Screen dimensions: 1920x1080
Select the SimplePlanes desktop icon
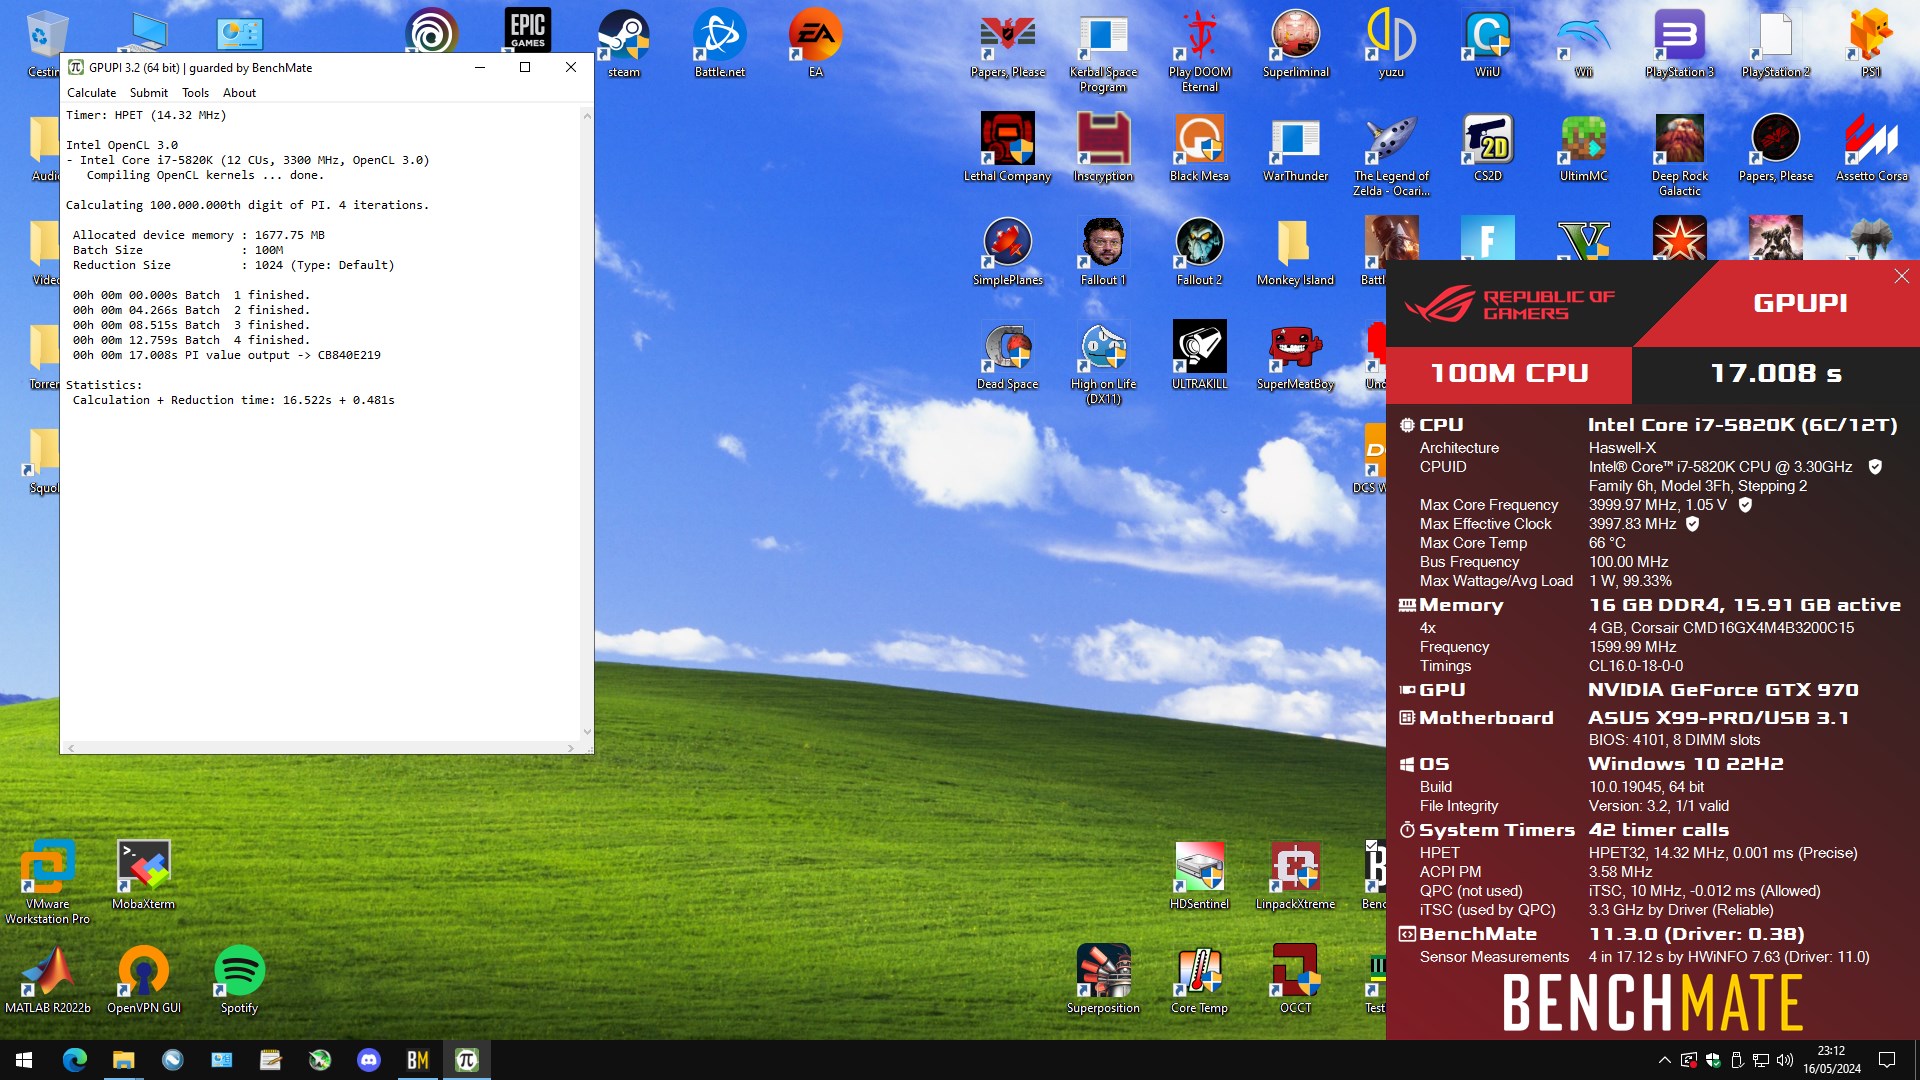point(1007,252)
